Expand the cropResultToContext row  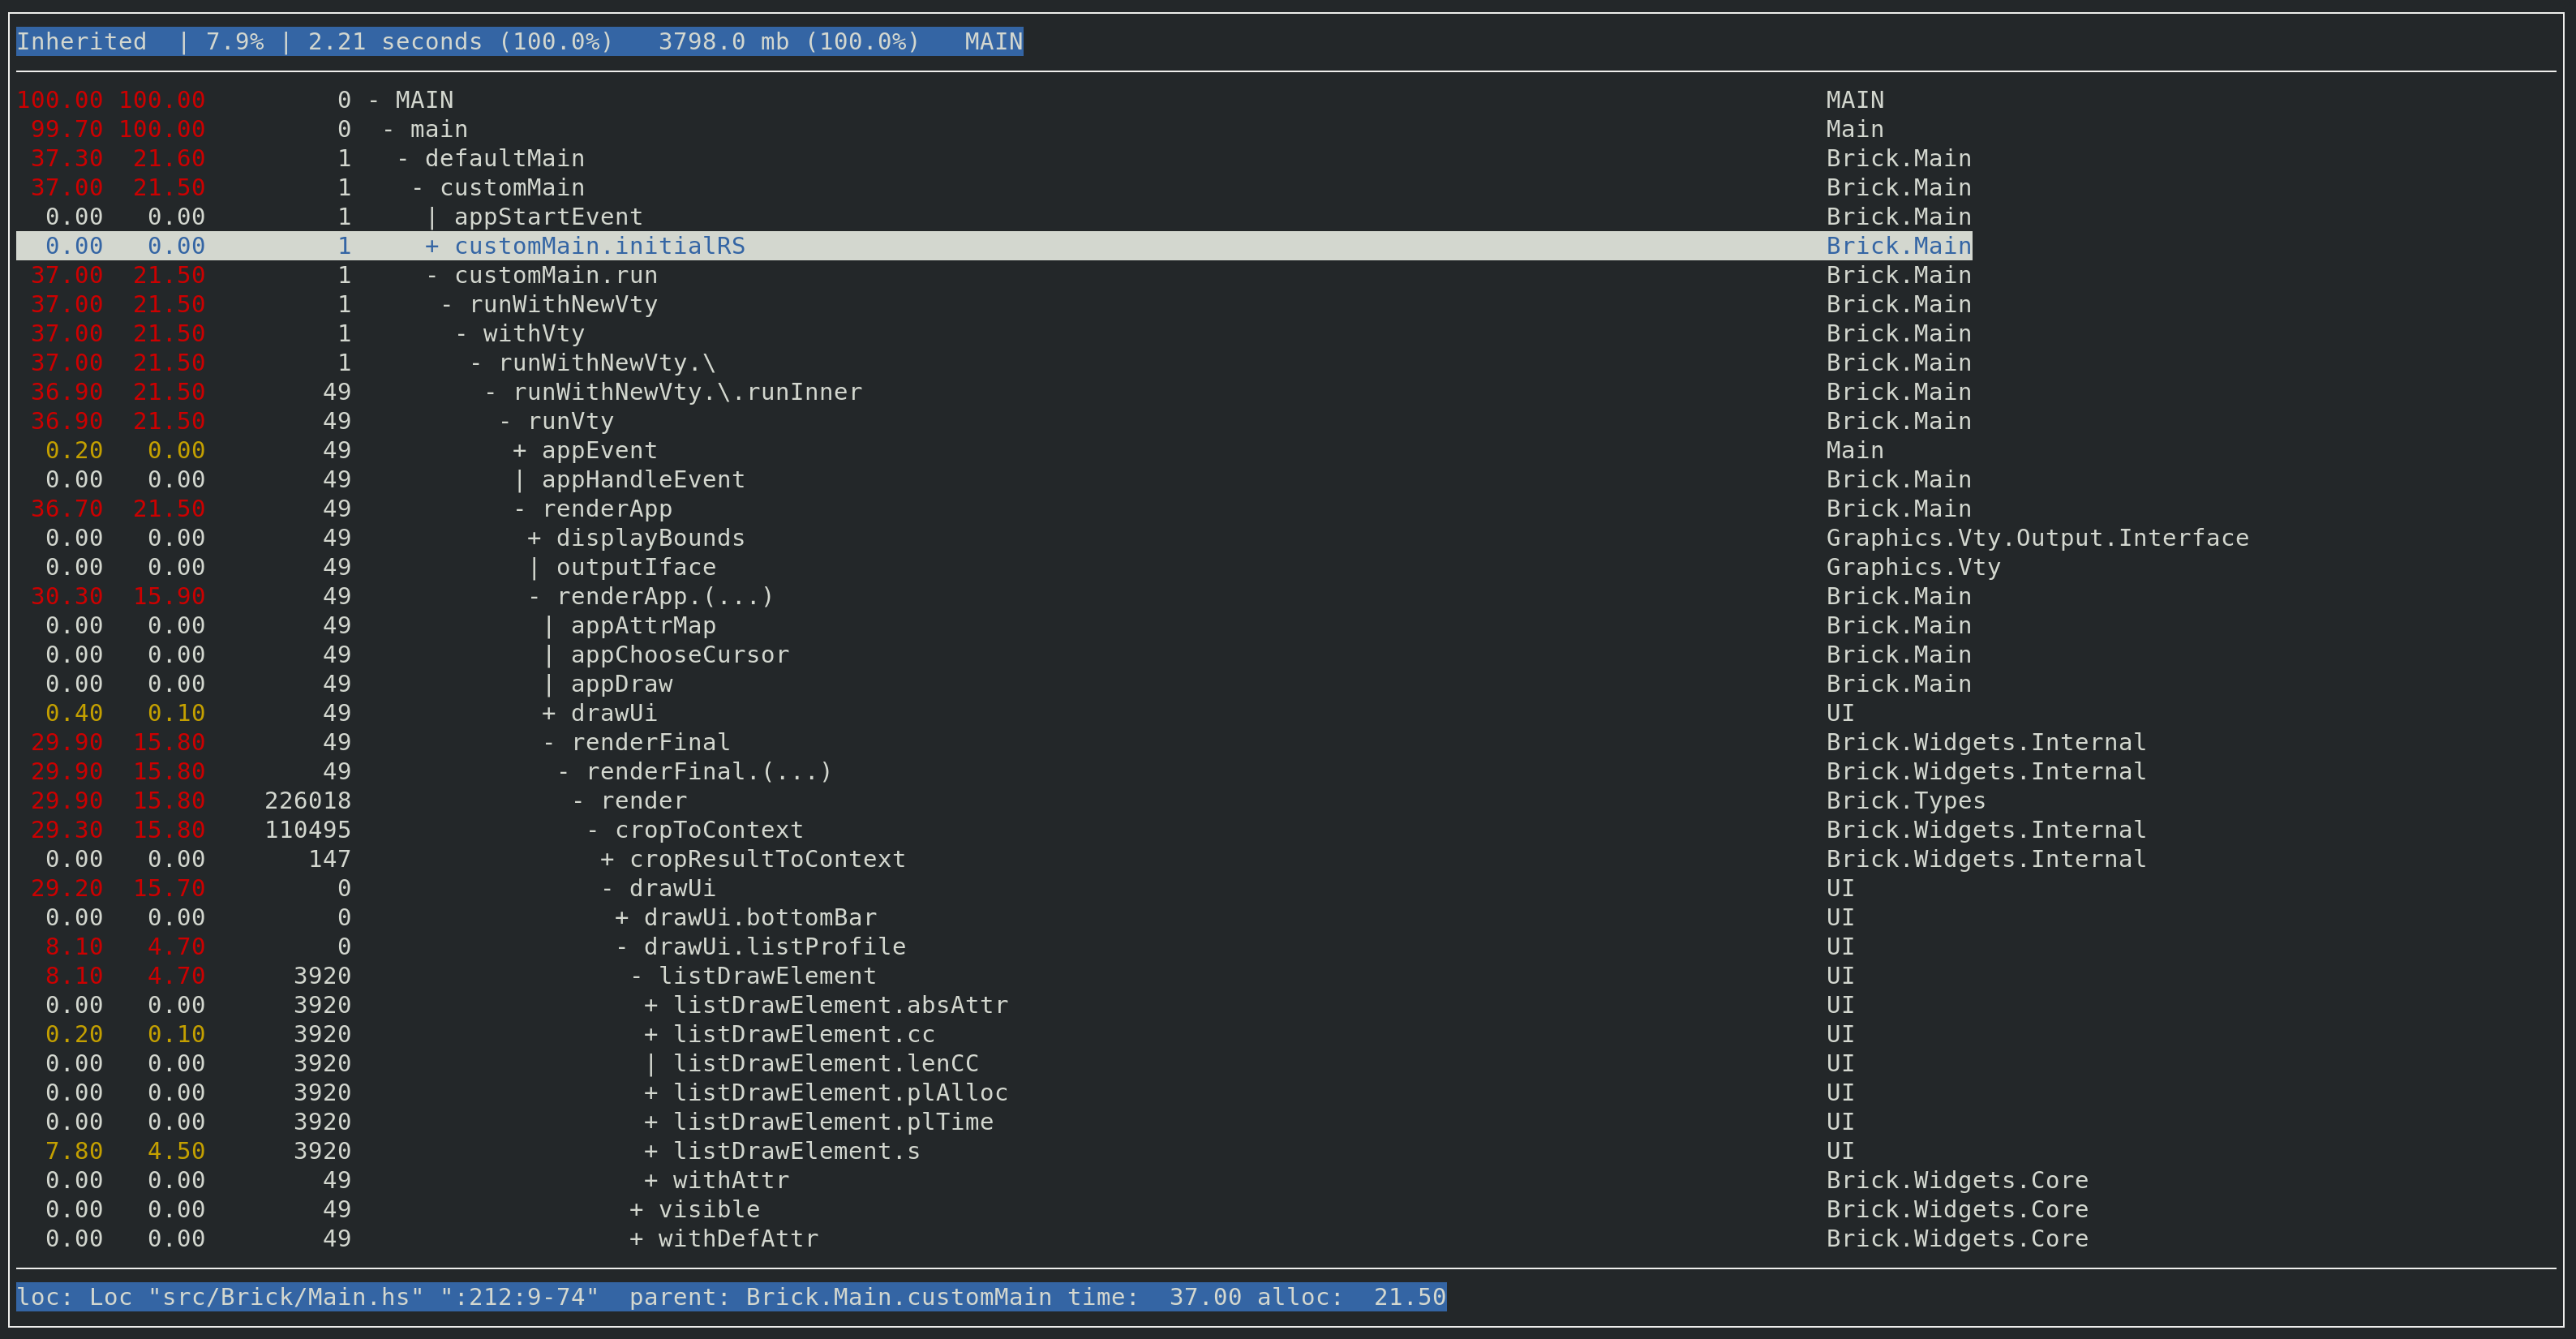[x=607, y=860]
